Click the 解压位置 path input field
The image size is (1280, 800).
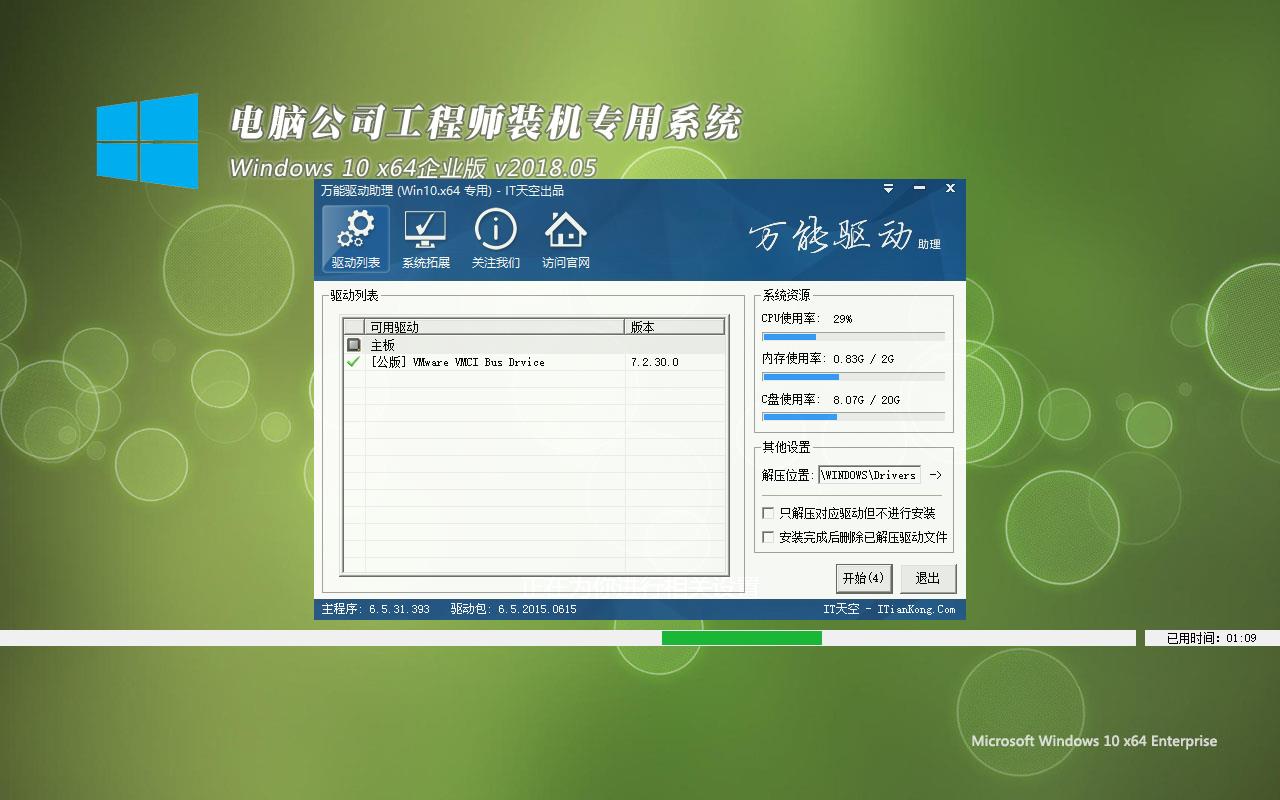(x=869, y=475)
